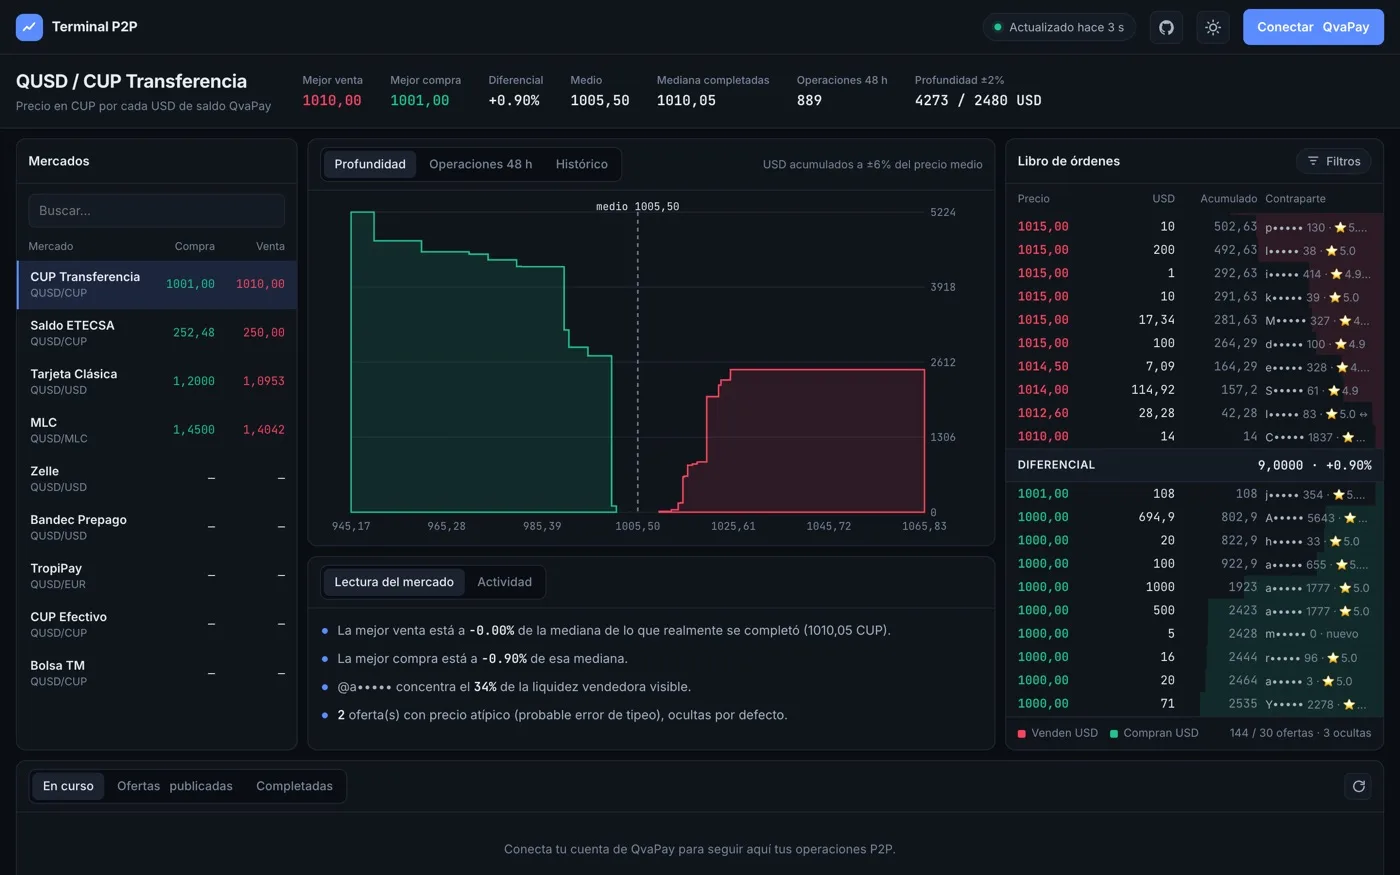Screen dimensions: 1400x875
Task: Select TropiPay market row
Action: click(157, 576)
